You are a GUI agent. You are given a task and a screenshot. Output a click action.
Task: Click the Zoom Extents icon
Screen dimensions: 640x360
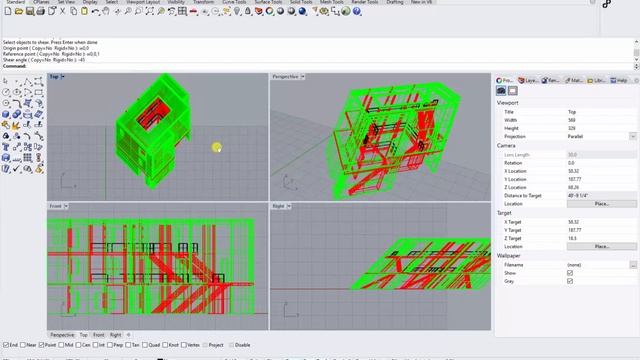(150, 11)
